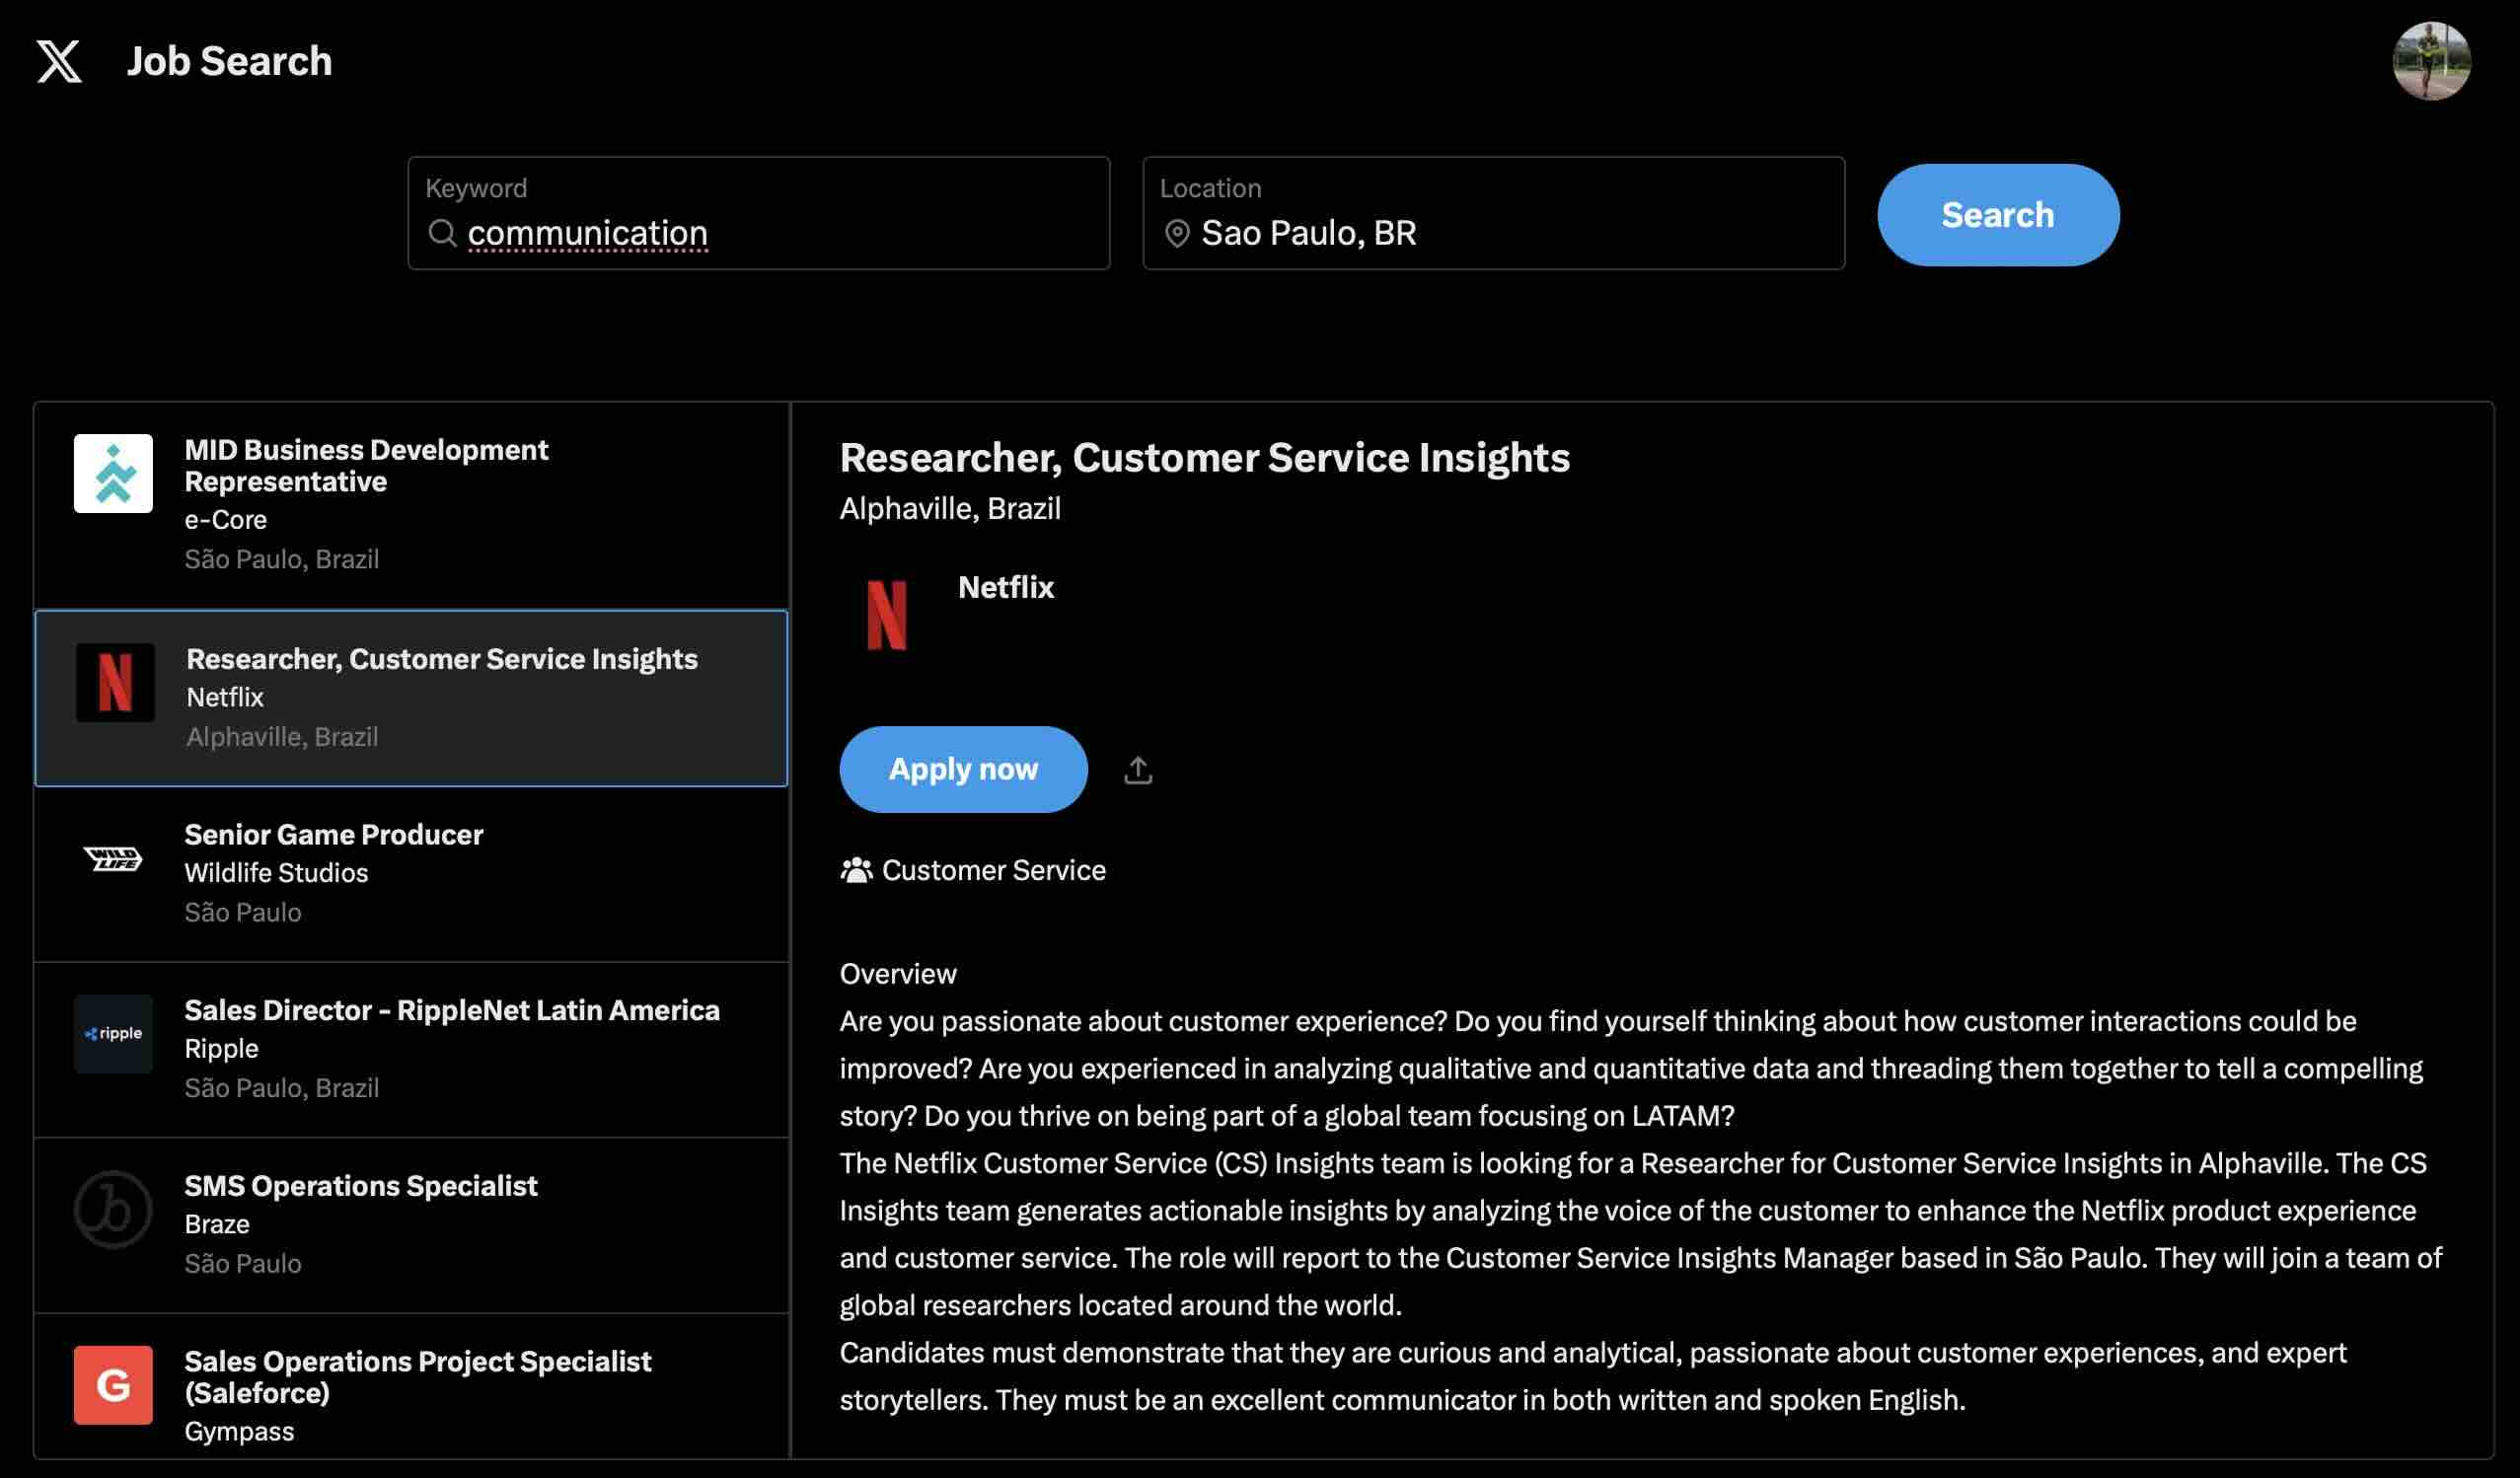Click the Overview section heading

[897, 974]
